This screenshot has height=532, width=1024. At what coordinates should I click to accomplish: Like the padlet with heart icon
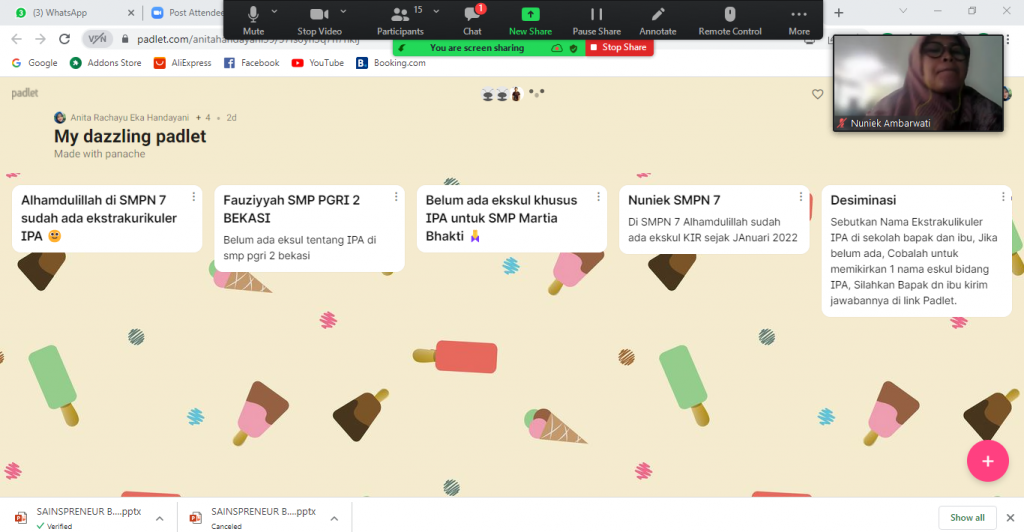pos(817,94)
